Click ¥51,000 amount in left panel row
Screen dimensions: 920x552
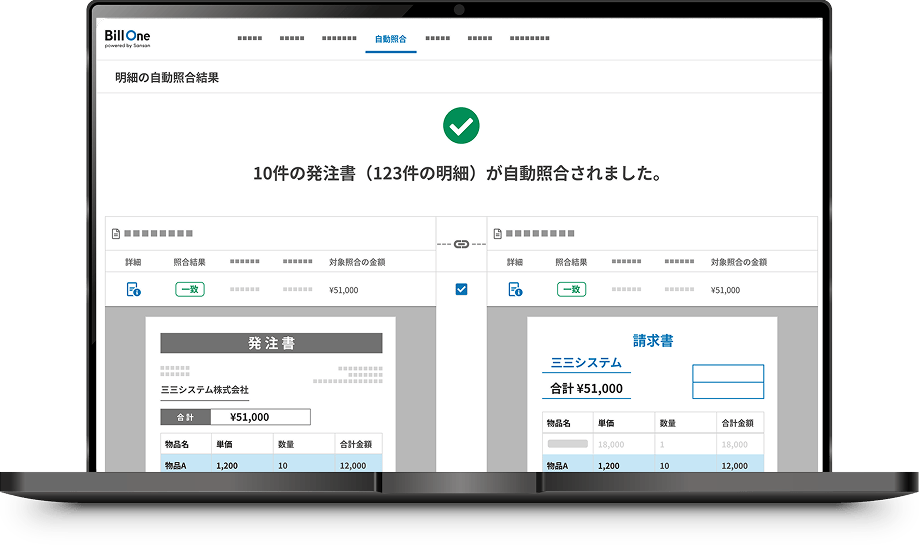[344, 290]
